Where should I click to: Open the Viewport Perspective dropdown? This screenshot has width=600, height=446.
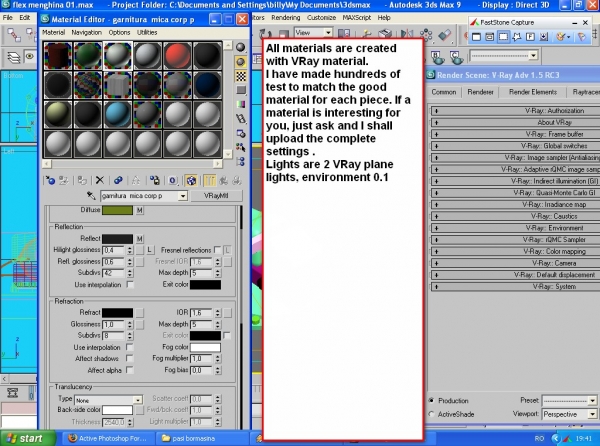pos(592,414)
